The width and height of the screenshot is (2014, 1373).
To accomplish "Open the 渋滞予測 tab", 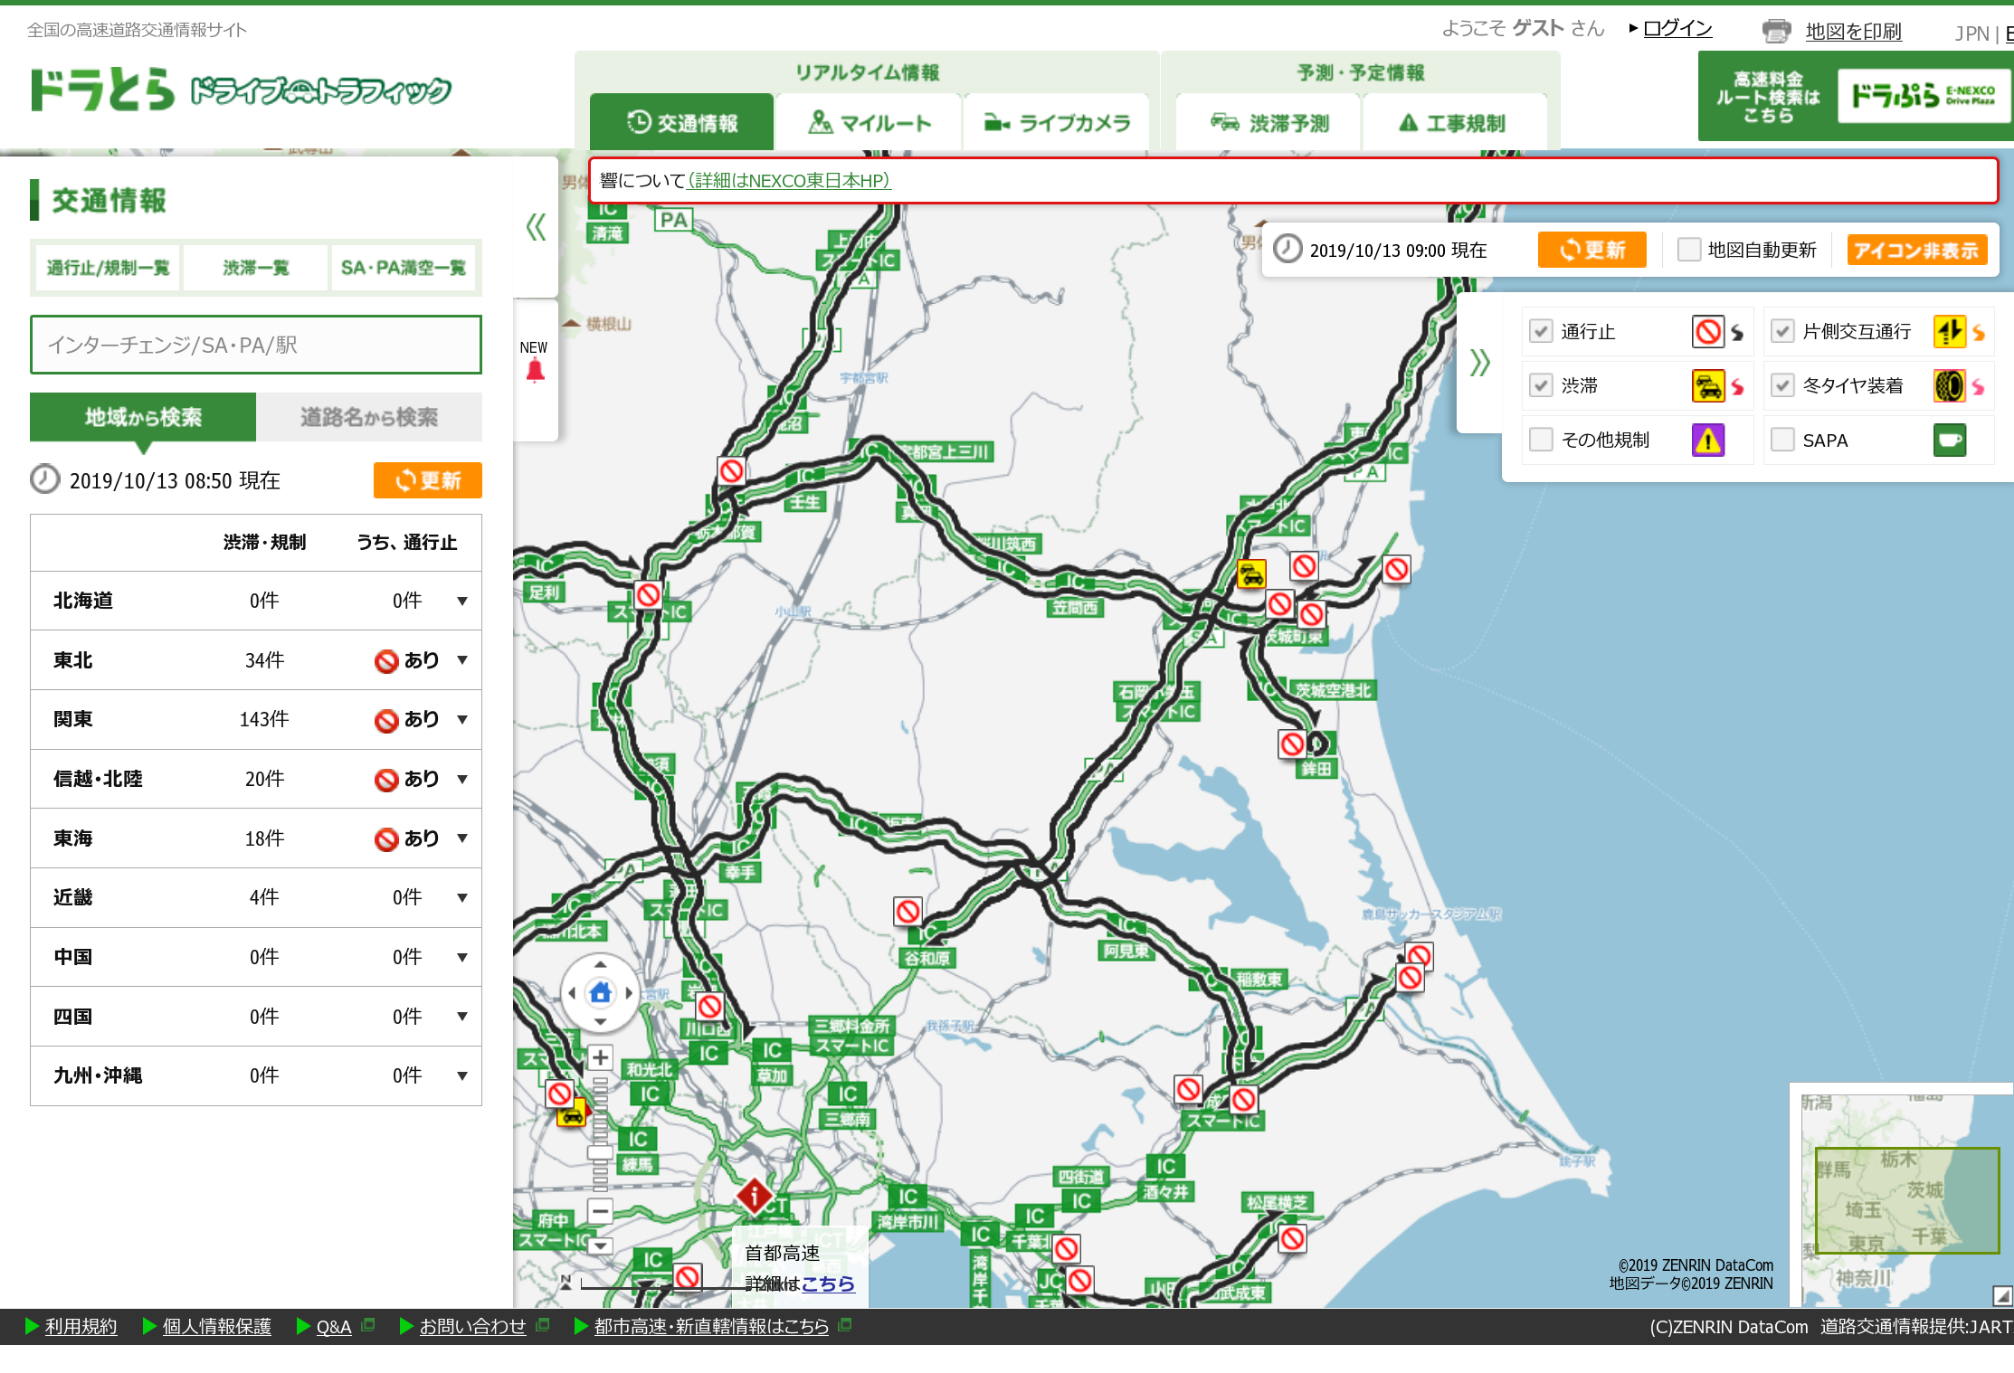I will tap(1268, 122).
